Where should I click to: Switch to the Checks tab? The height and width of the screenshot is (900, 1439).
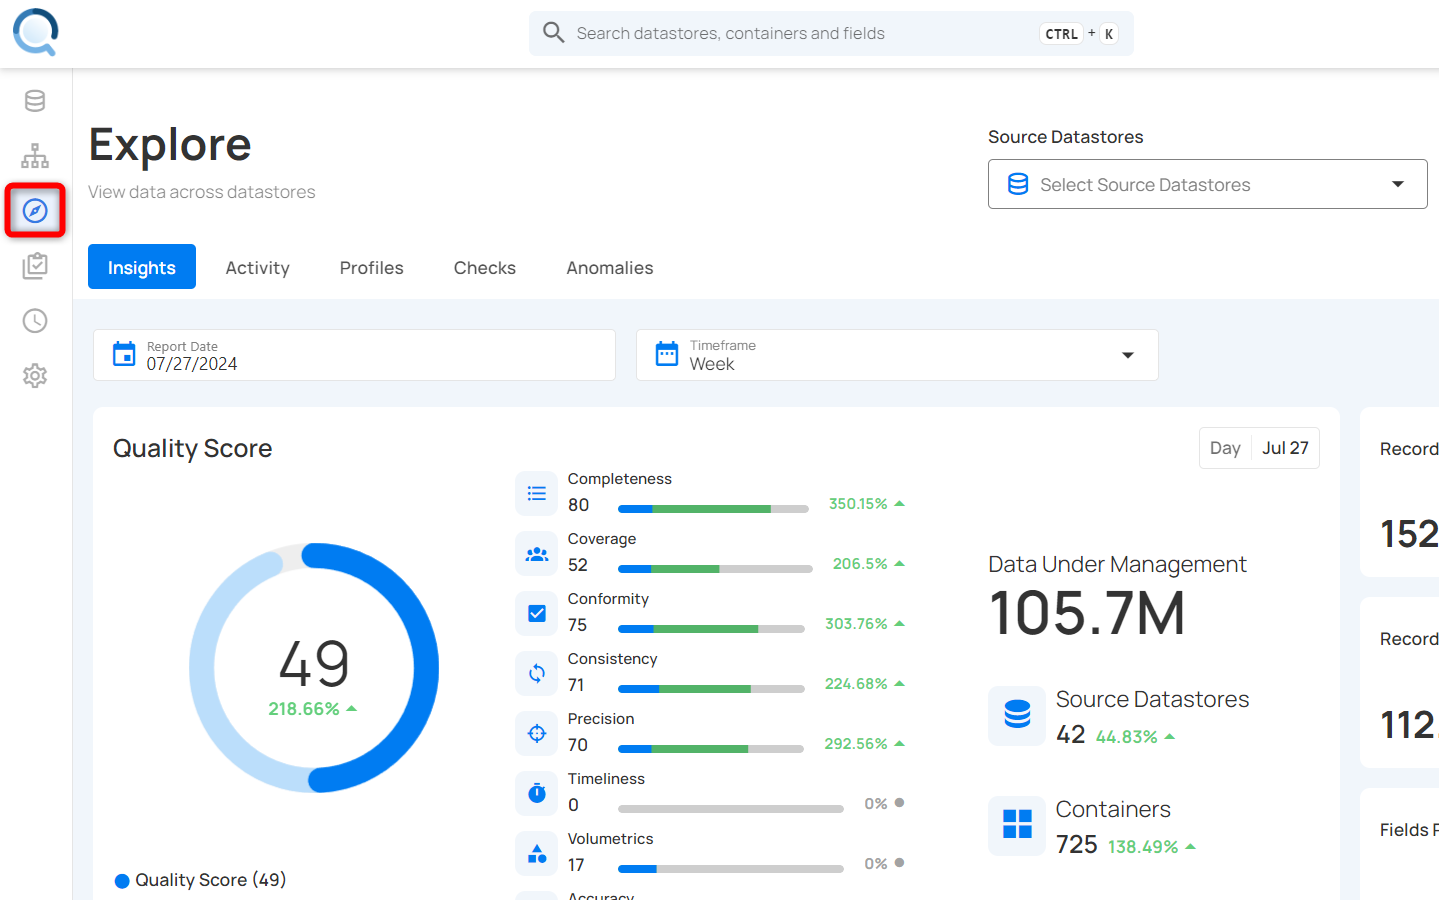click(485, 267)
